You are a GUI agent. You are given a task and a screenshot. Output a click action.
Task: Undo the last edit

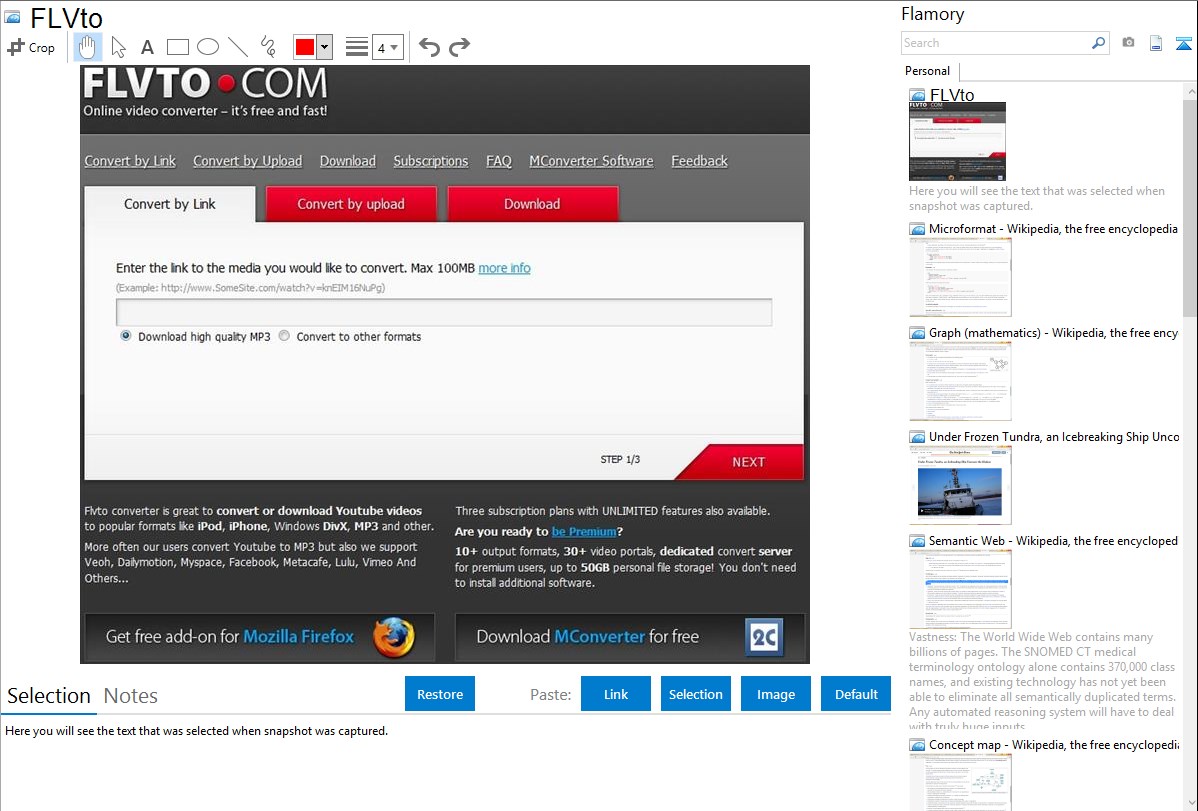coord(429,47)
